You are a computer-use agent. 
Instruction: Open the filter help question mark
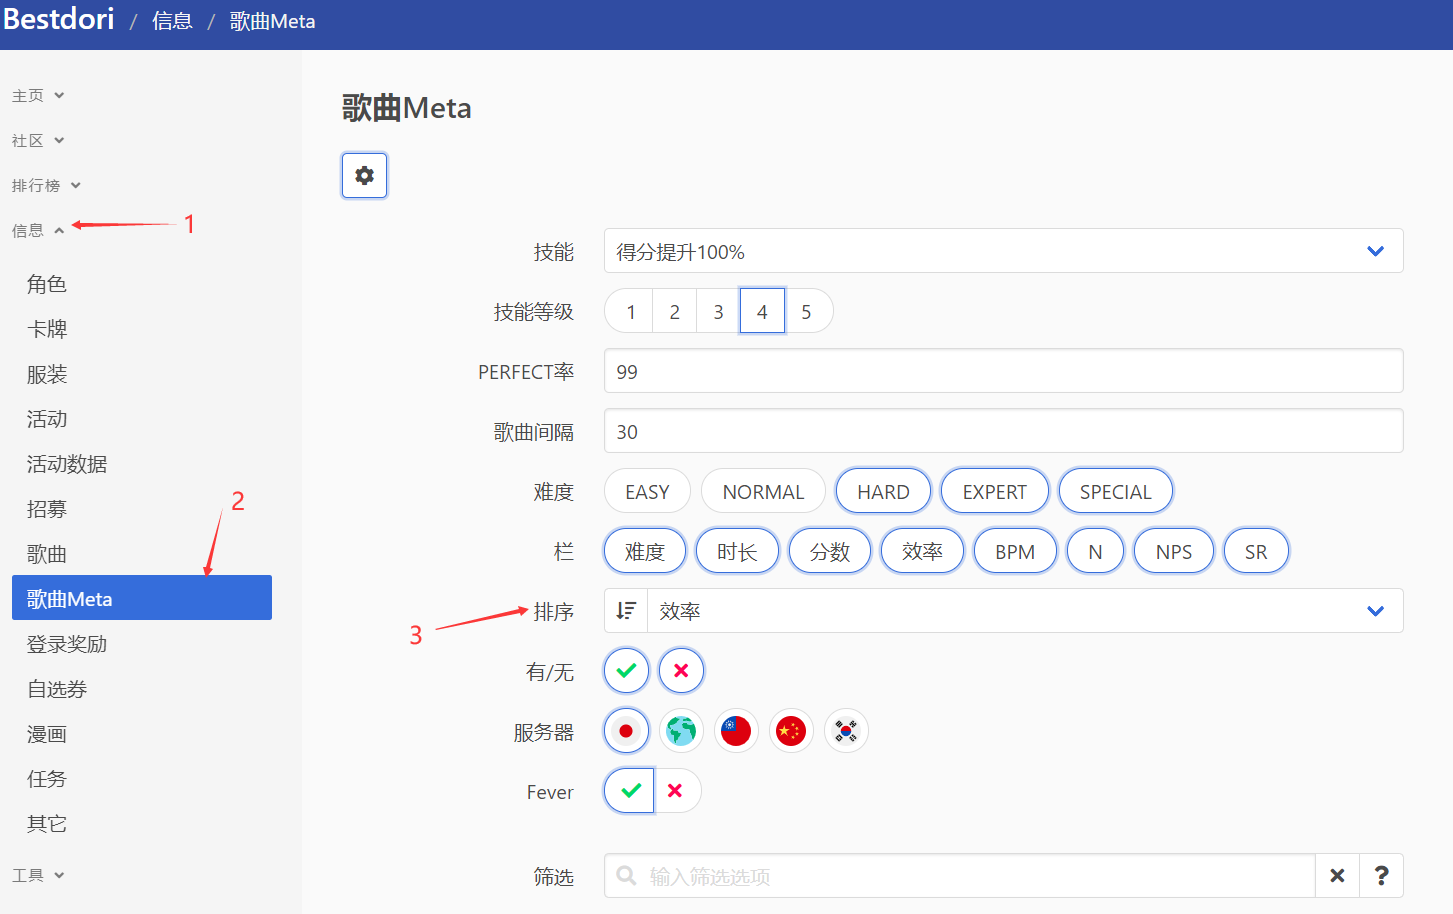click(1381, 876)
